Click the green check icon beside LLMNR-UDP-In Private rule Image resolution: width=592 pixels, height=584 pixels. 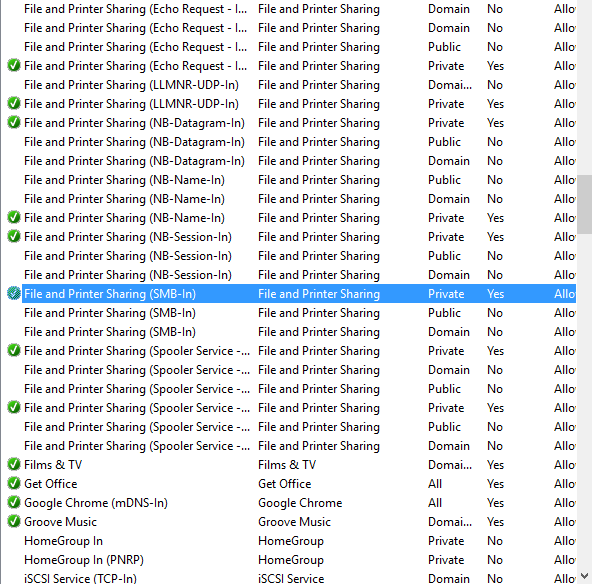coord(14,103)
